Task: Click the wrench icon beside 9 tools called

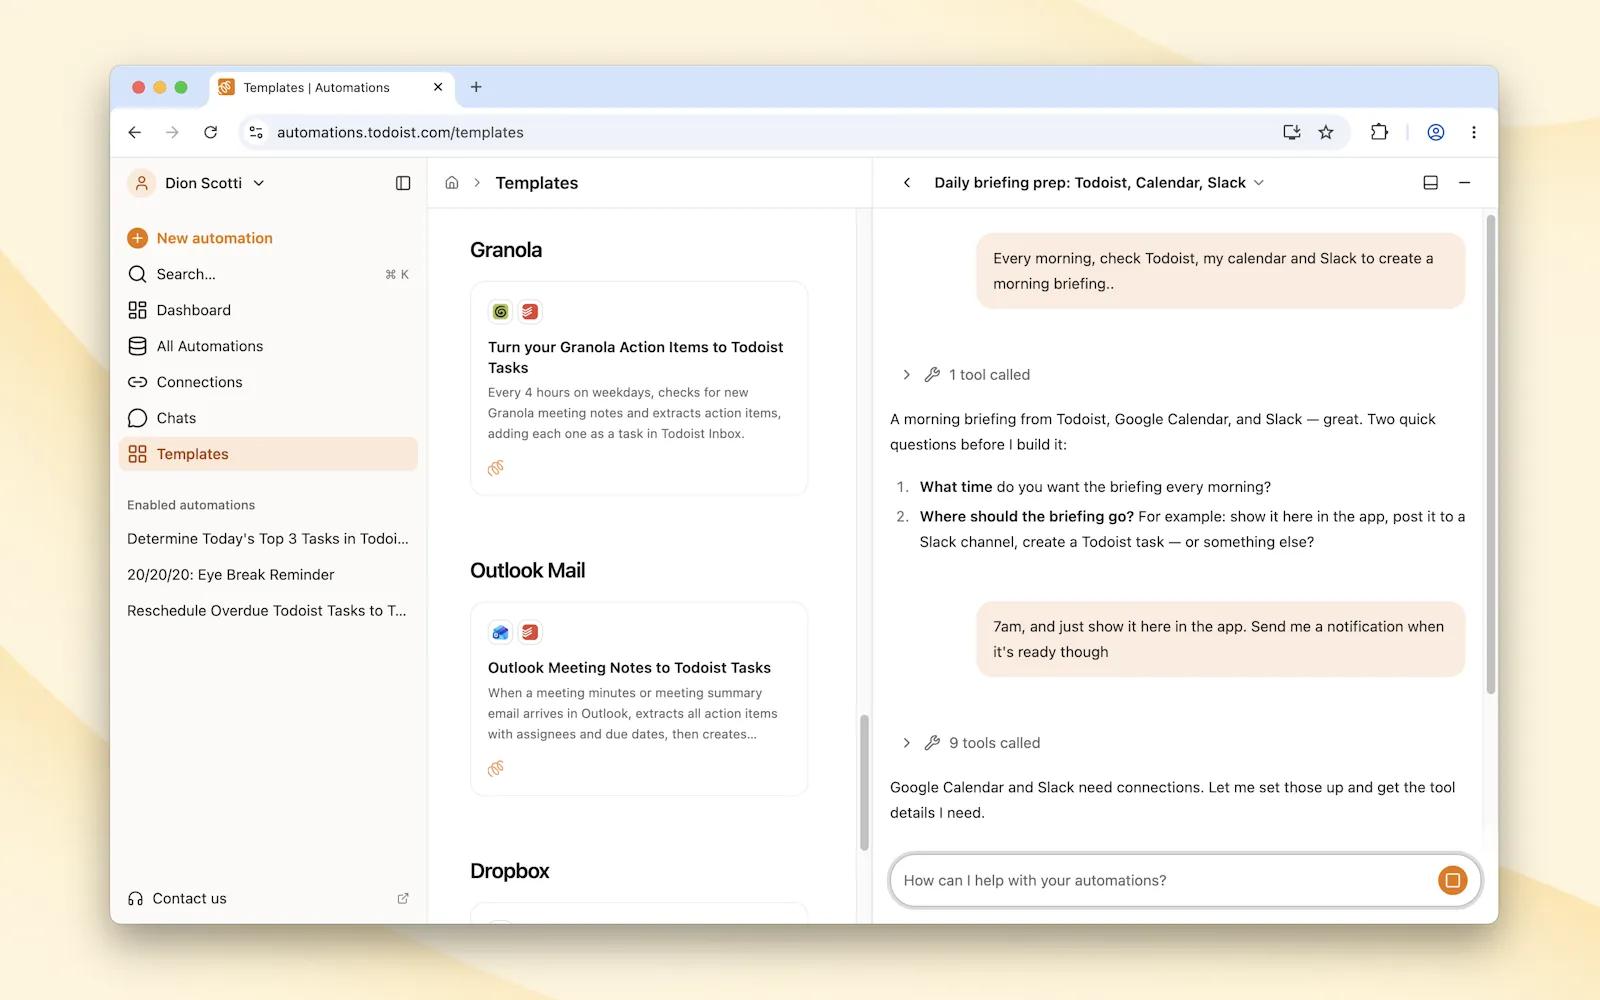Action: 932,743
